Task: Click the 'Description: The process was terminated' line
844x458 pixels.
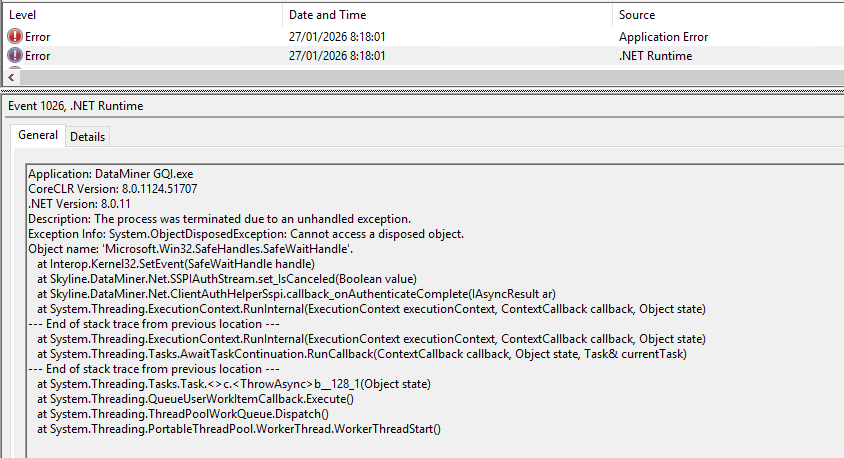Action: [x=220, y=219]
